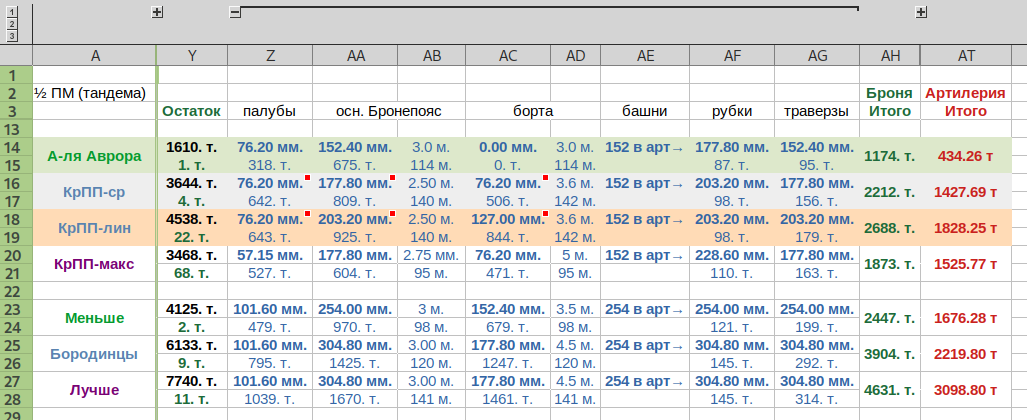1027x420 pixels.
Task: Click the red 'Артилерия' header cell
Action: click(x=965, y=93)
